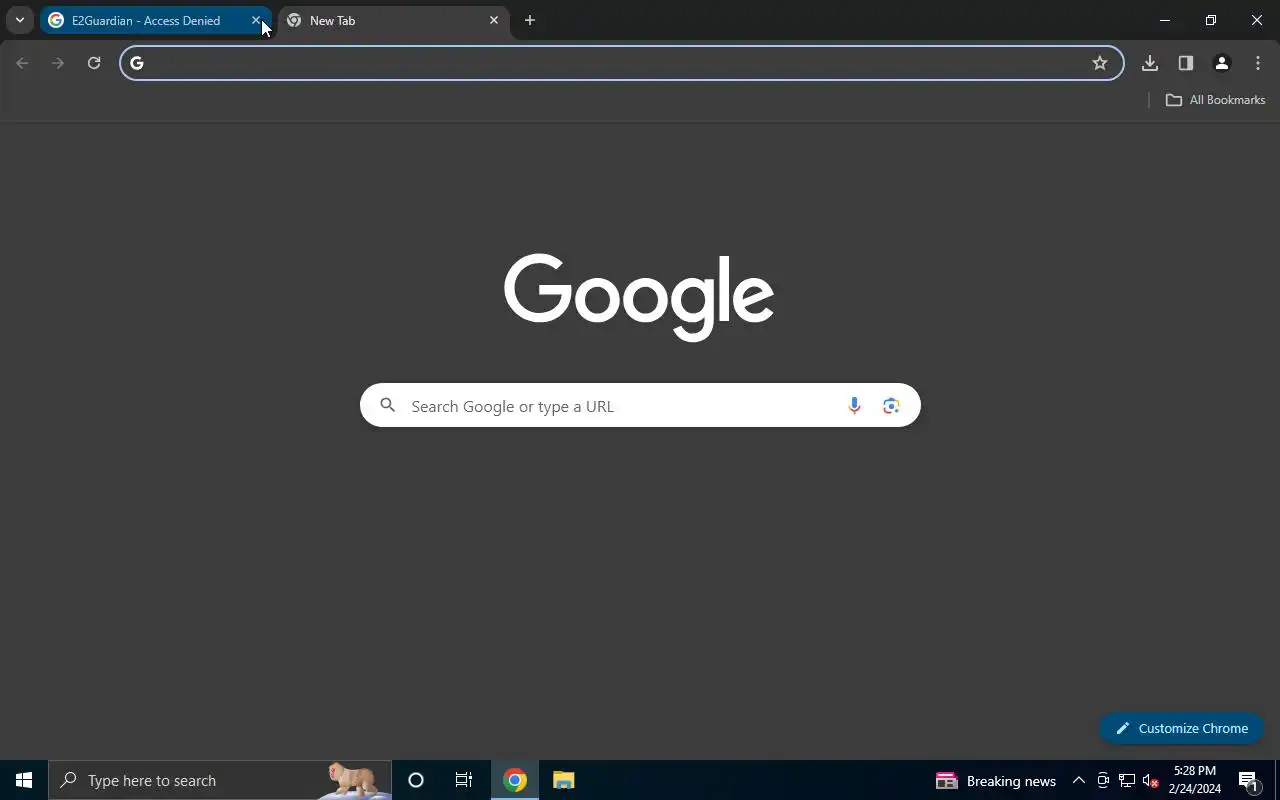Click the Google logo on the page
Screen dimensions: 1280x800
tap(639, 297)
